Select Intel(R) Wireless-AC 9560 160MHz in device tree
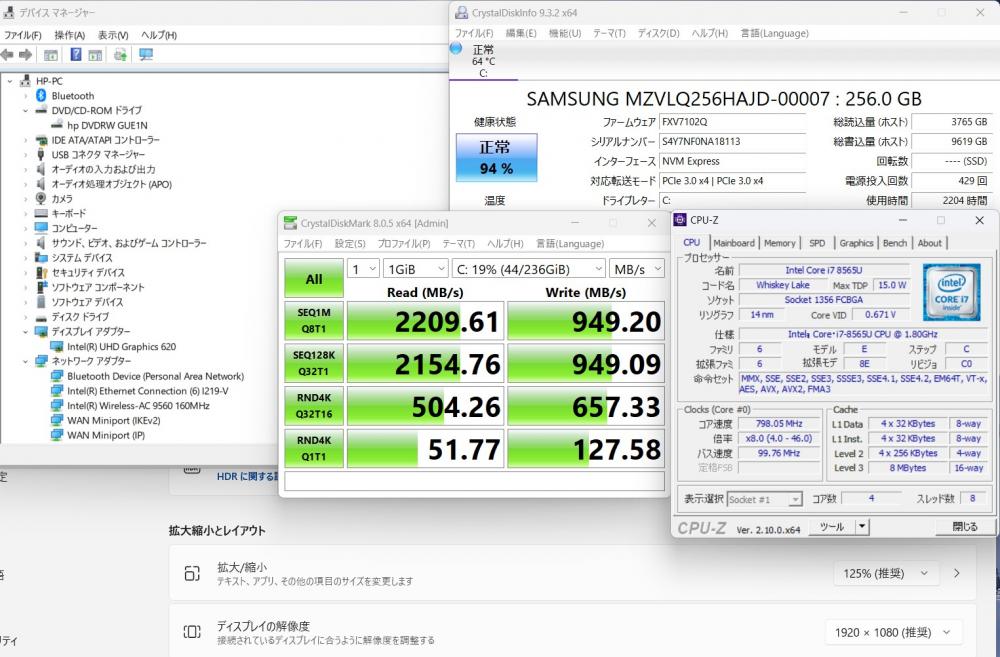This screenshot has width=1000, height=657. pyautogui.click(x=138, y=406)
